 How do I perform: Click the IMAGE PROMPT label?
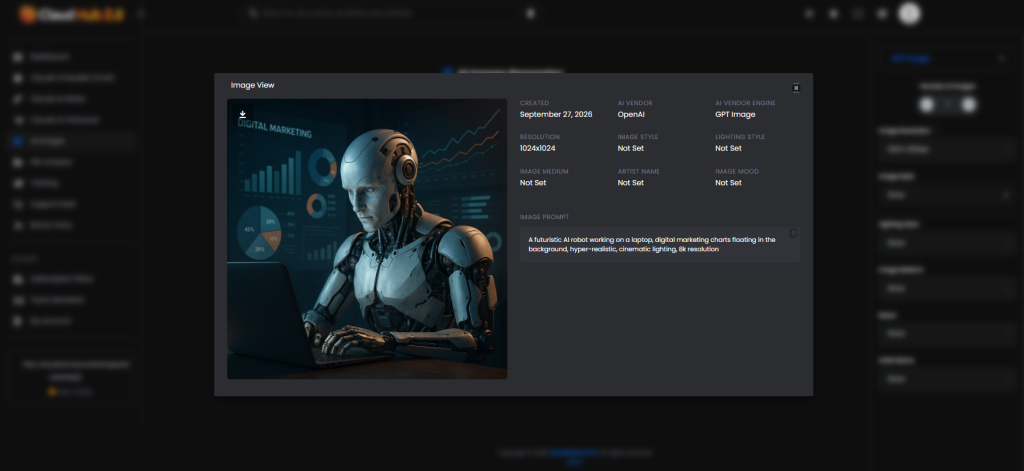544,217
